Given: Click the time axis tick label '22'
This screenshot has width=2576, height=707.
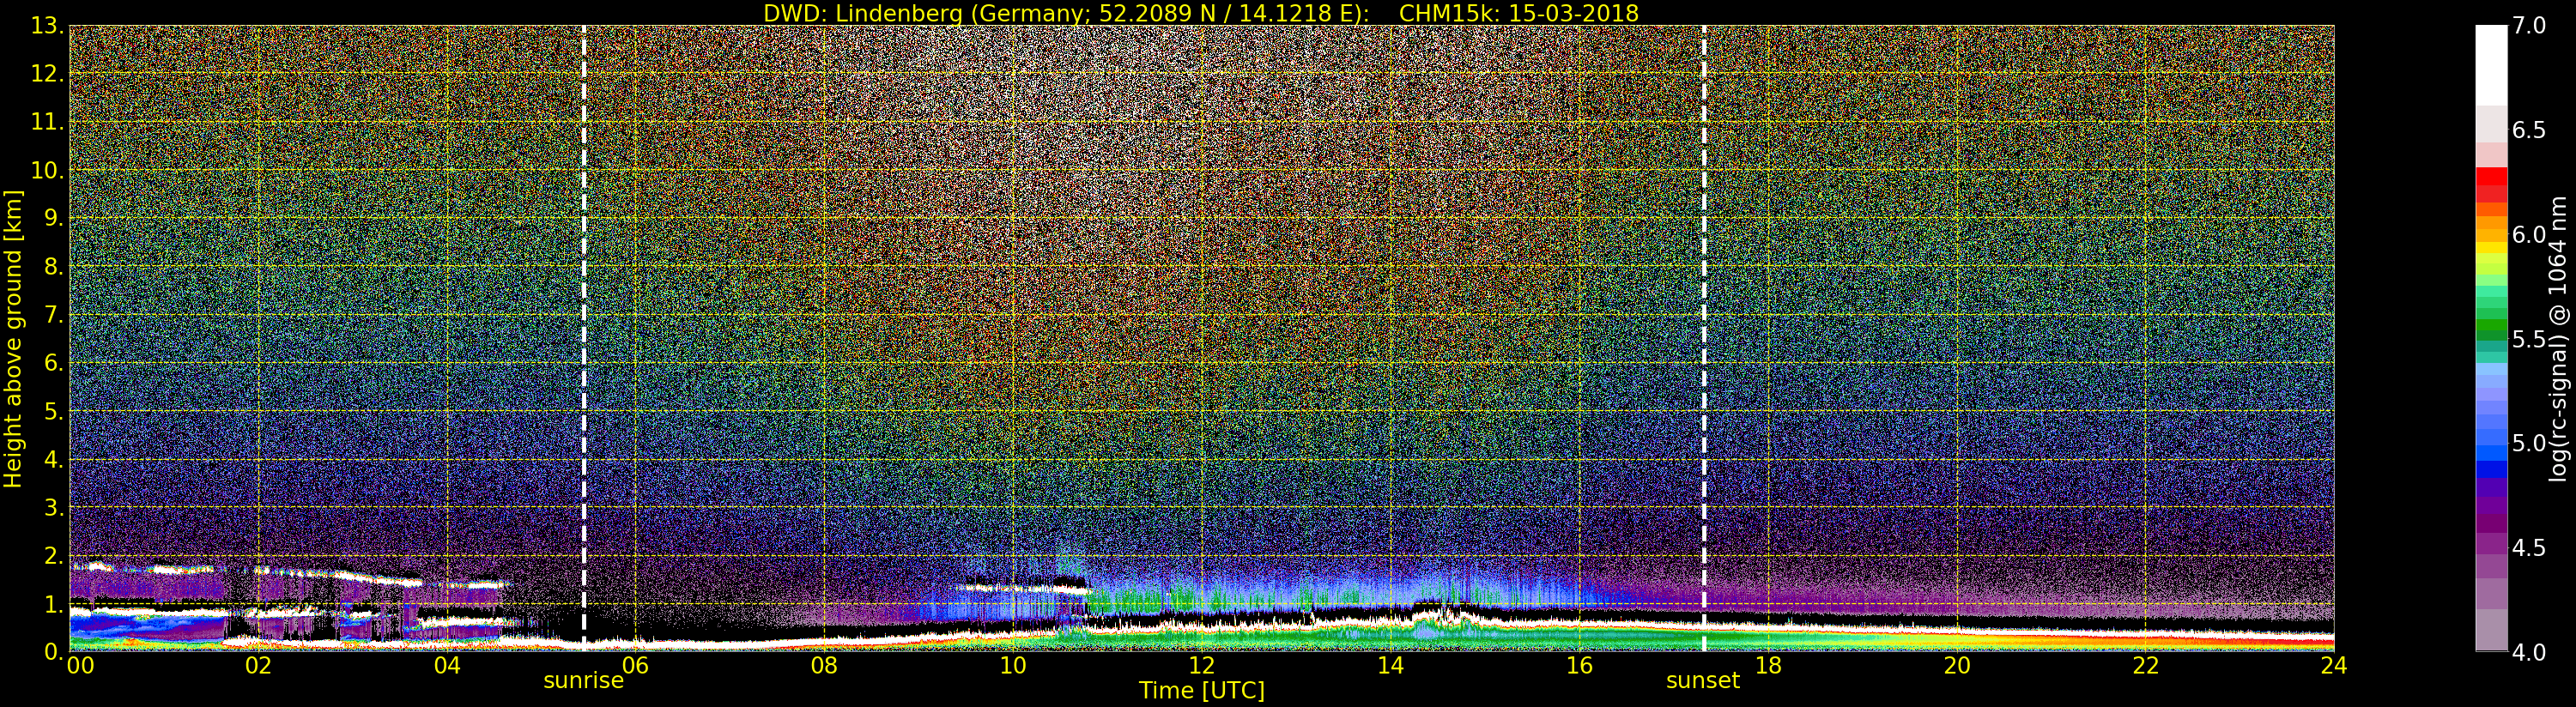Looking at the screenshot, I should pos(2145,665).
